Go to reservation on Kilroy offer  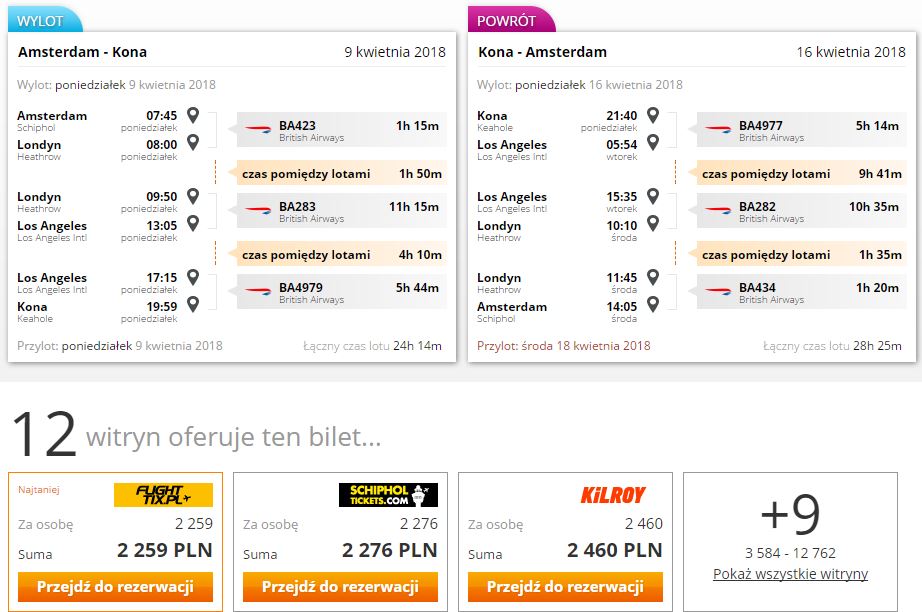coord(565,587)
